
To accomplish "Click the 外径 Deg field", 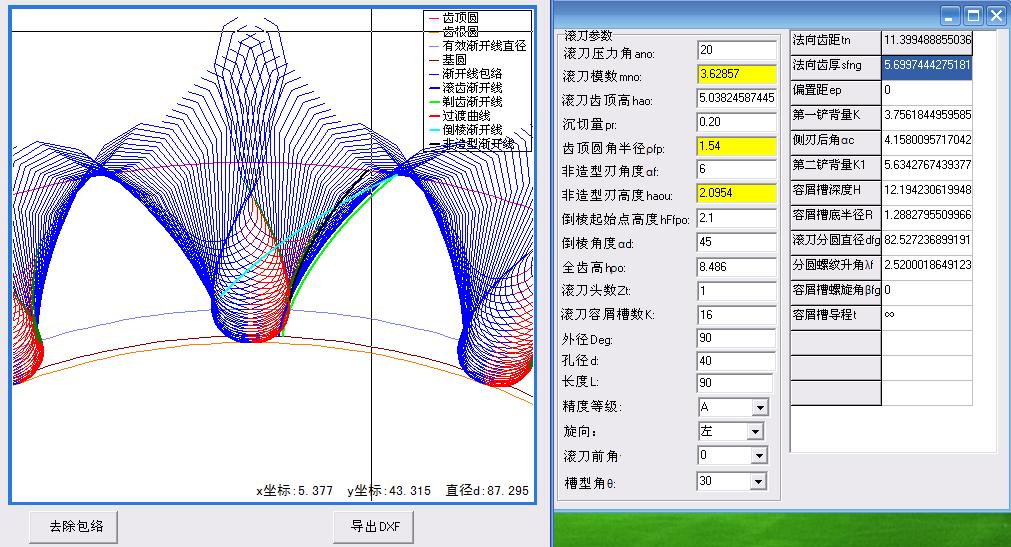I will 736,339.
